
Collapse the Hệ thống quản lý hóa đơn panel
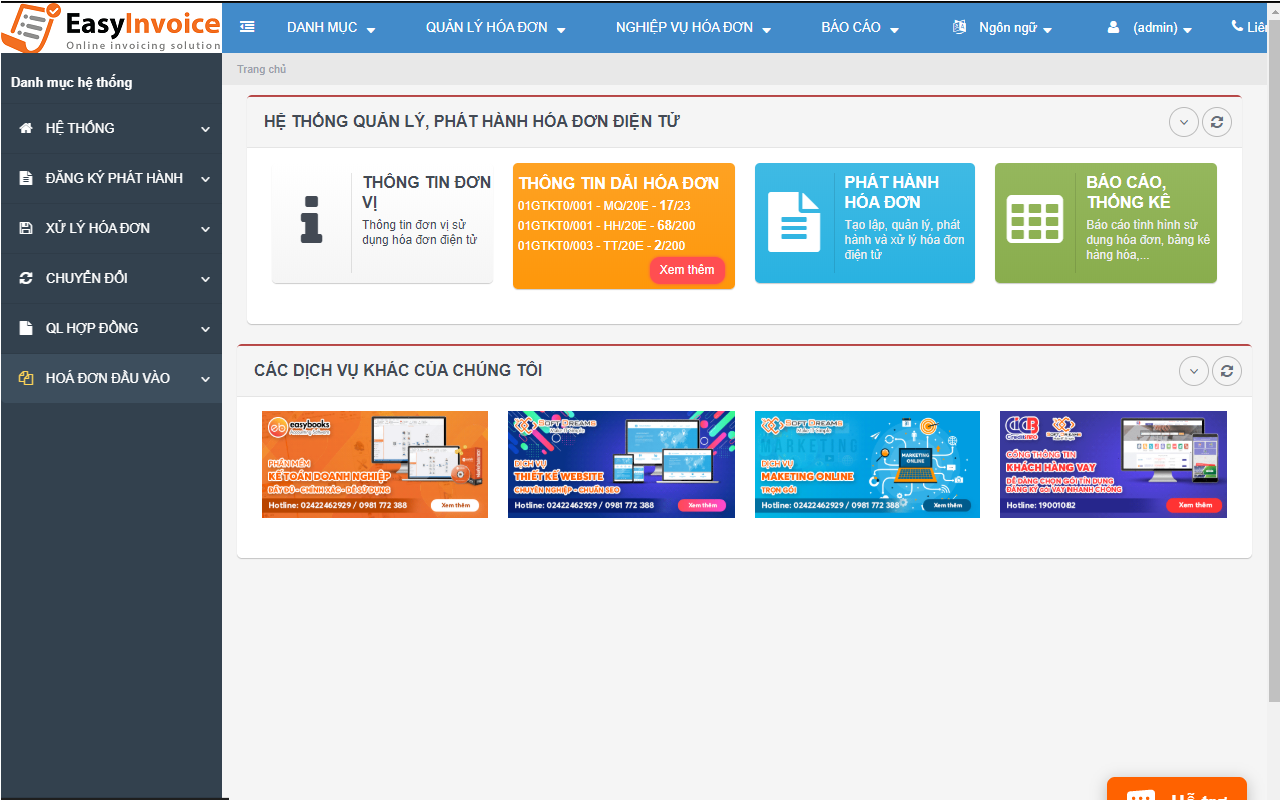coord(1183,122)
